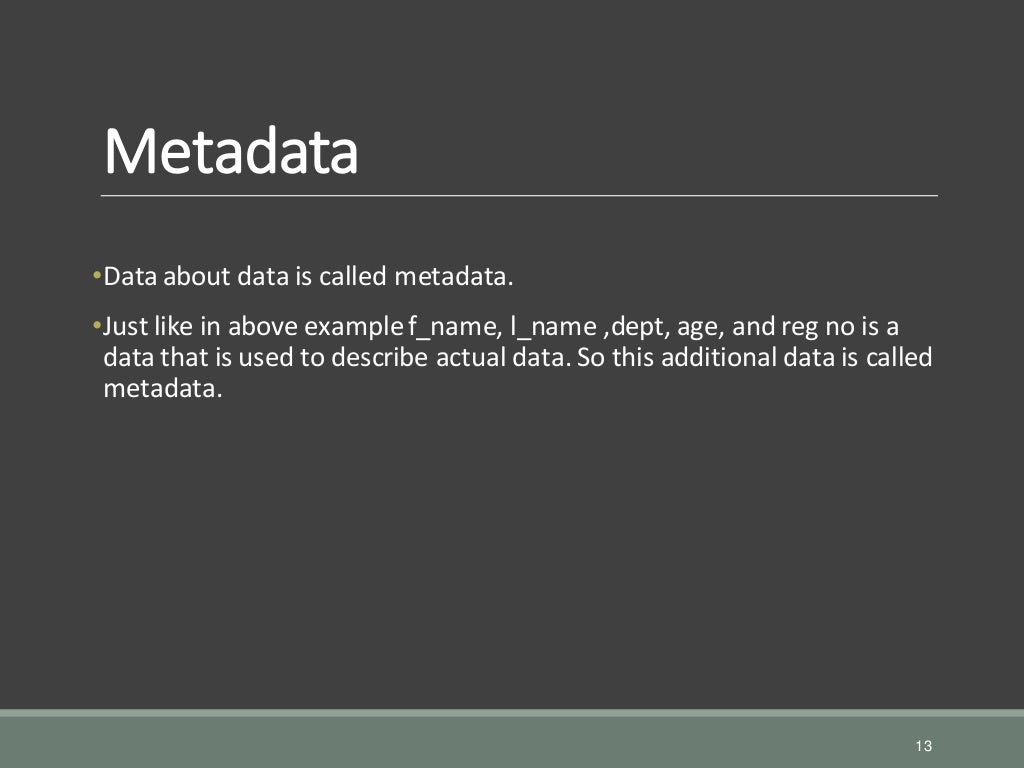
Task: Click the words 'actual data.' in paragraph
Action: [503, 357]
